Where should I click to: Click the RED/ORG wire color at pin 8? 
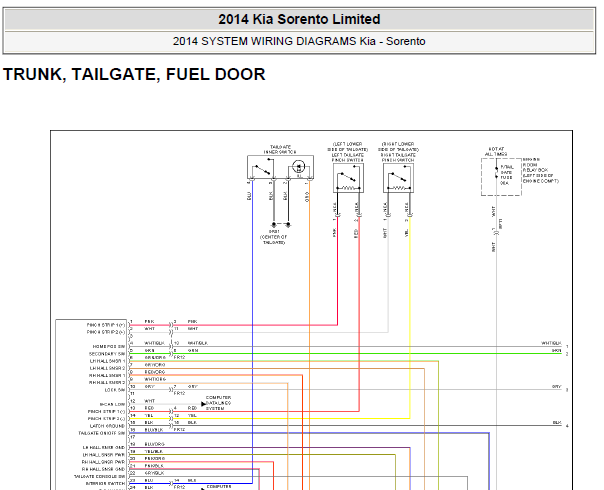pyautogui.click(x=155, y=372)
